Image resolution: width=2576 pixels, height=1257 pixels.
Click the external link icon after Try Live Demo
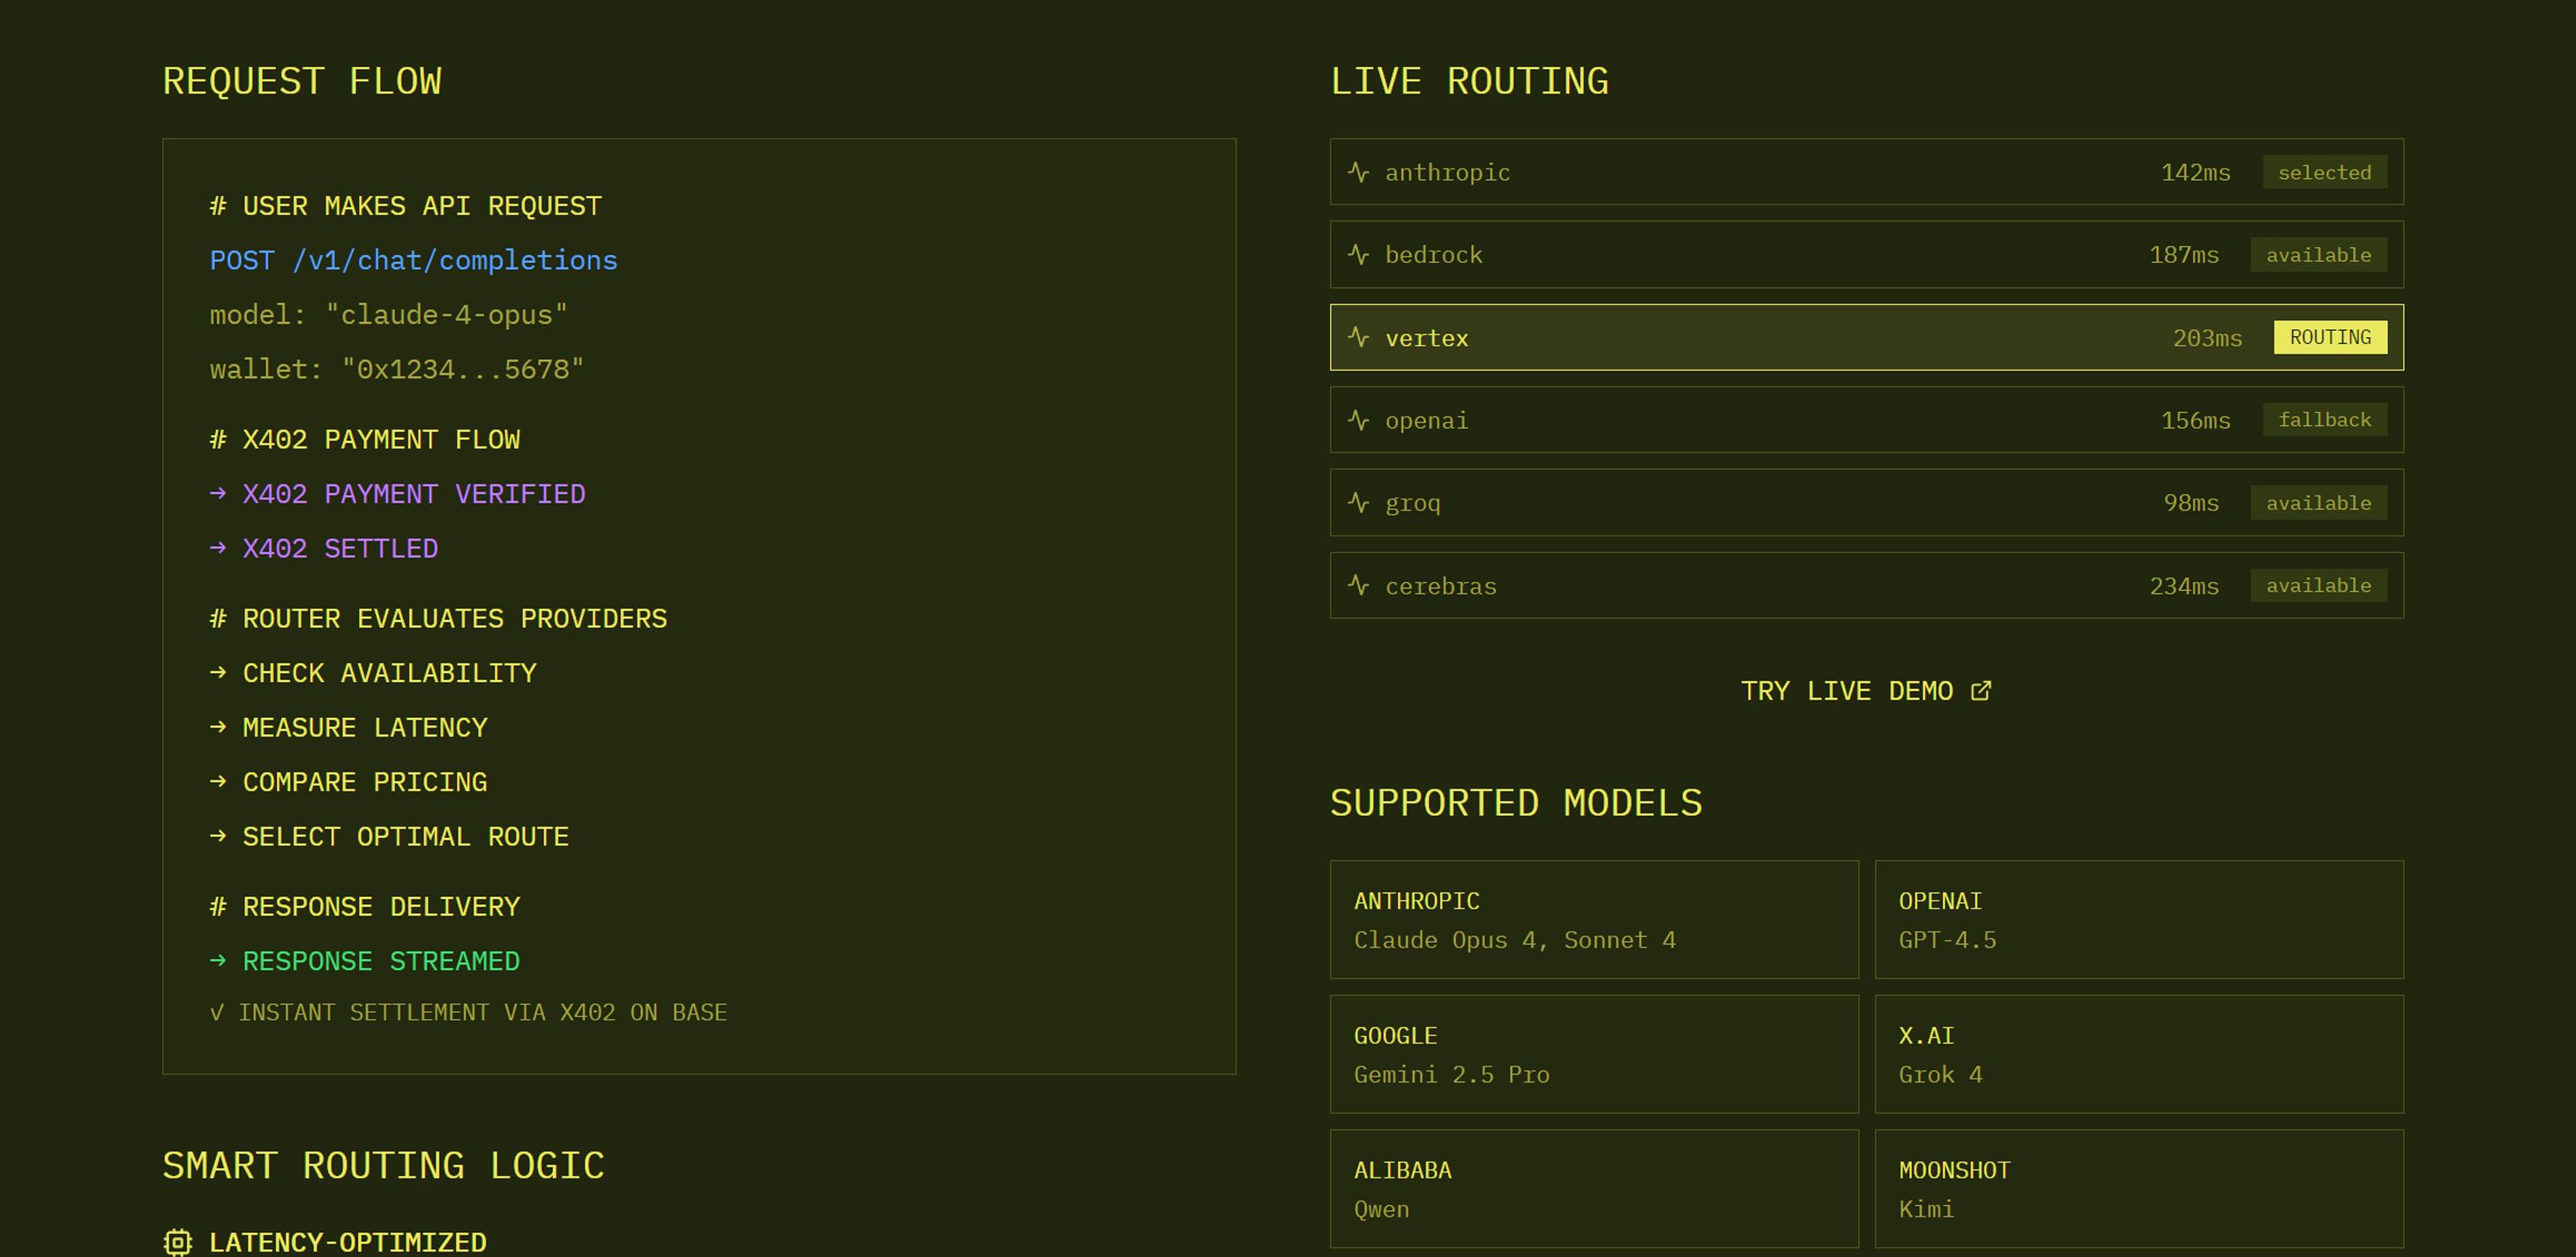tap(1980, 691)
